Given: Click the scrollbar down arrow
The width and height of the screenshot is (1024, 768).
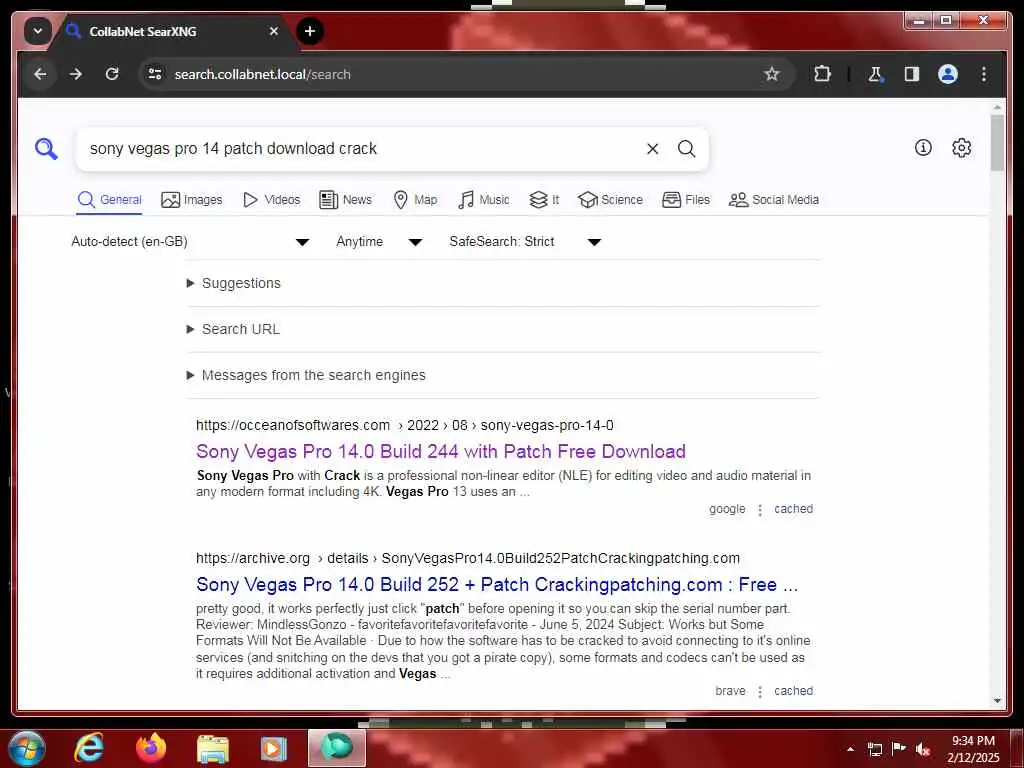Looking at the screenshot, I should point(997,701).
